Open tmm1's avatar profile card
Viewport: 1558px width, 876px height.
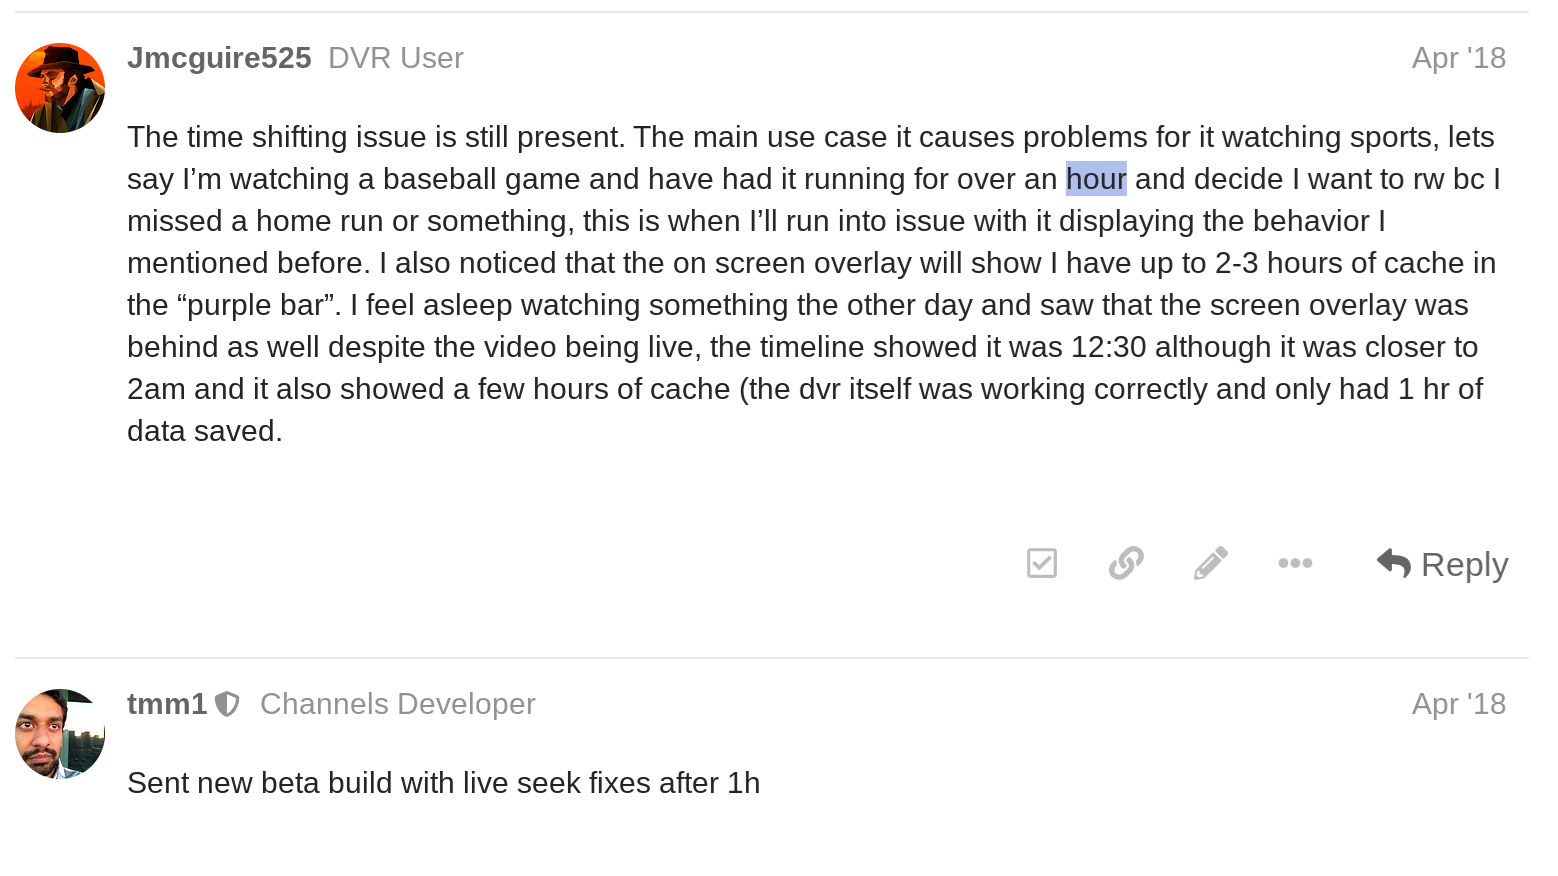click(60, 734)
